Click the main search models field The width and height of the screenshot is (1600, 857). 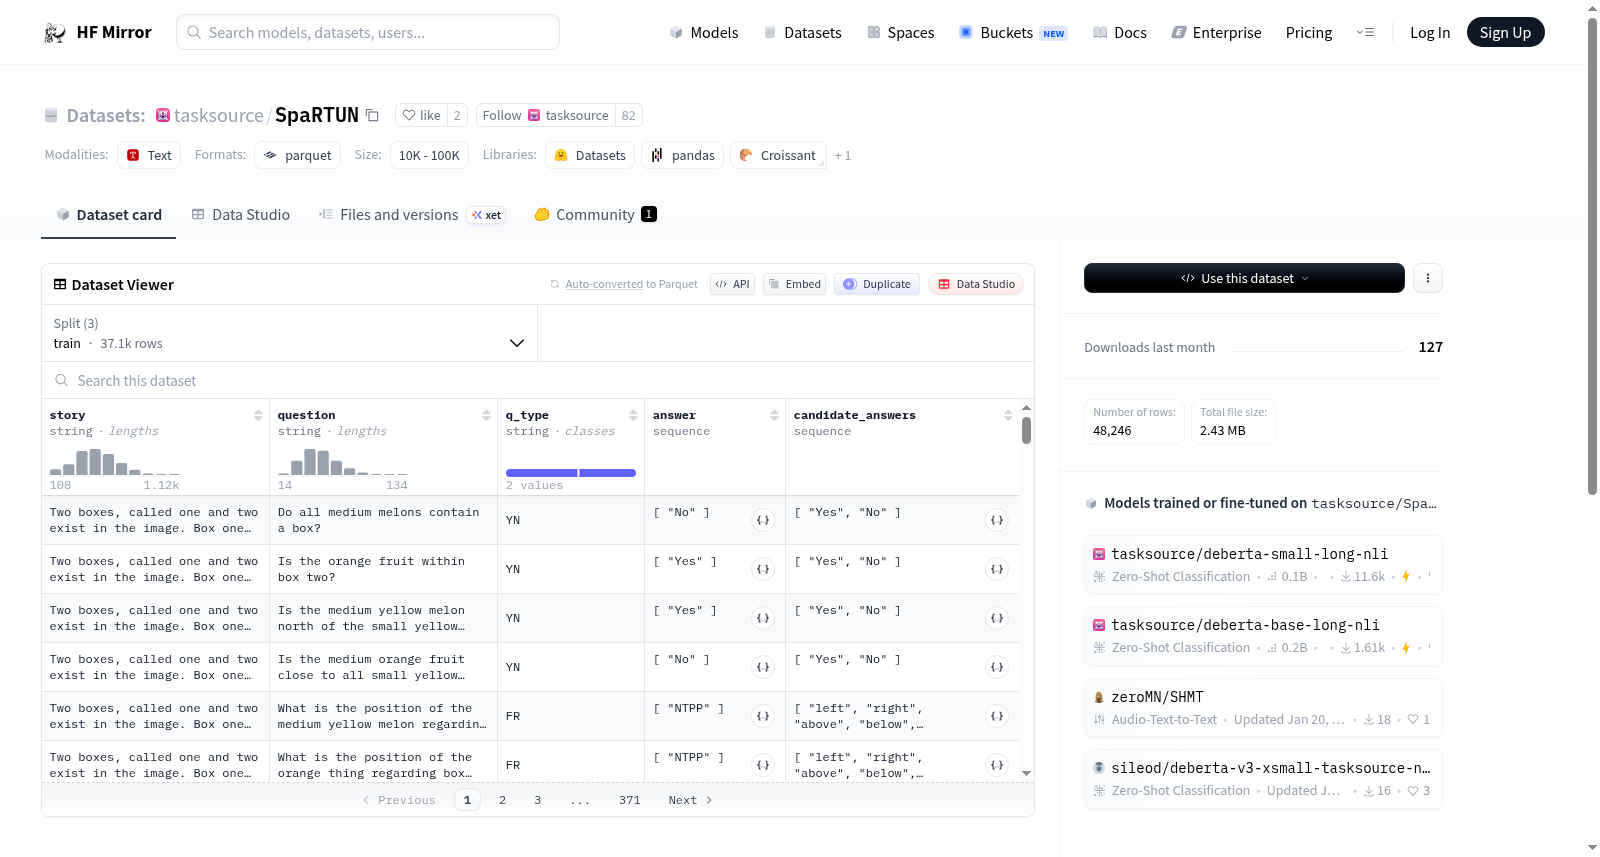click(x=368, y=32)
